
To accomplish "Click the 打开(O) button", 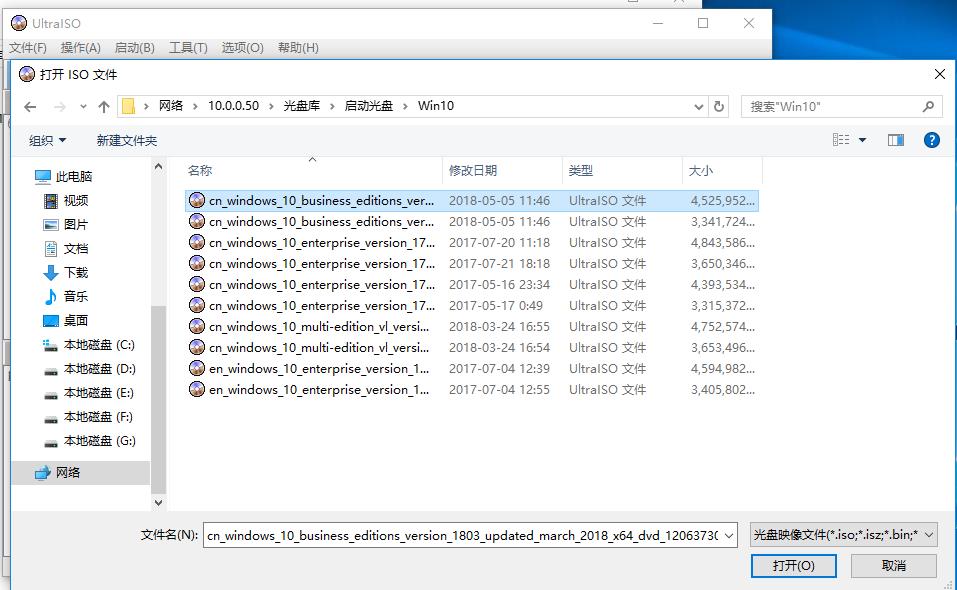I will point(793,566).
